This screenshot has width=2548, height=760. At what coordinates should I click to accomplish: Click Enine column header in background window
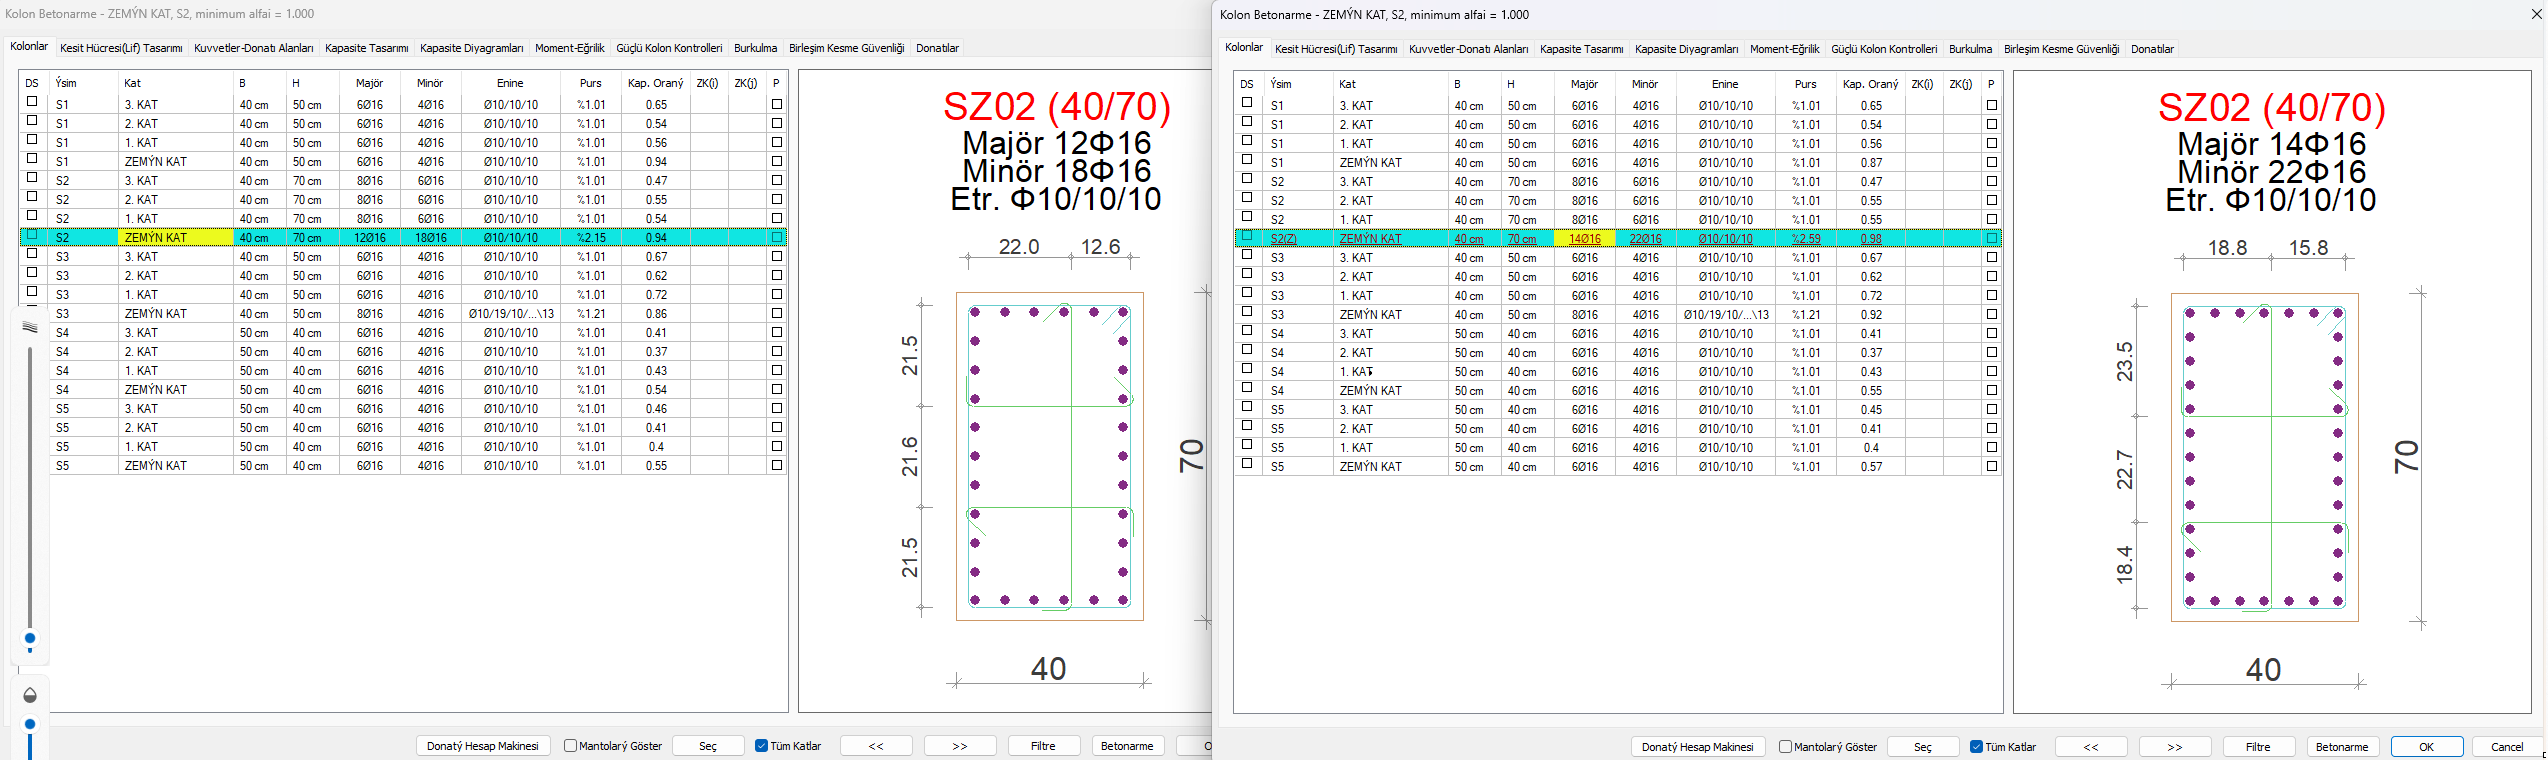510,83
